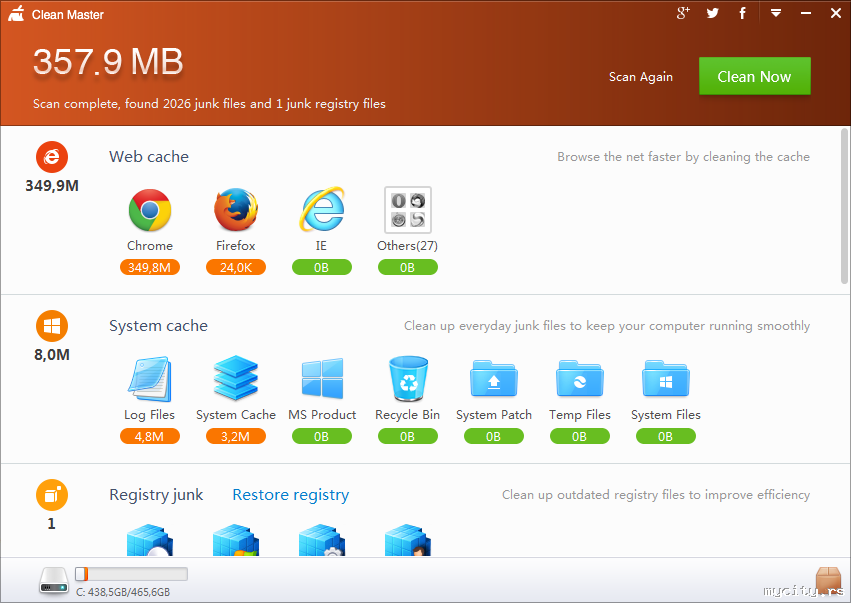Click the Temp Files label

[580, 415]
